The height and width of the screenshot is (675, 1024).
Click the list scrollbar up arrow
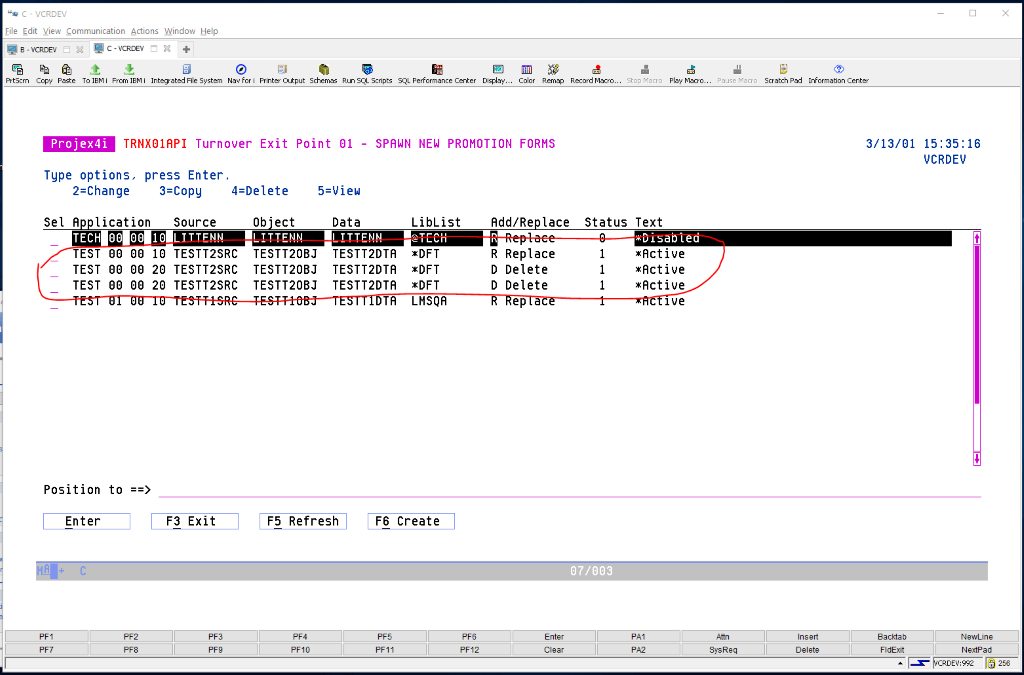[977, 238]
